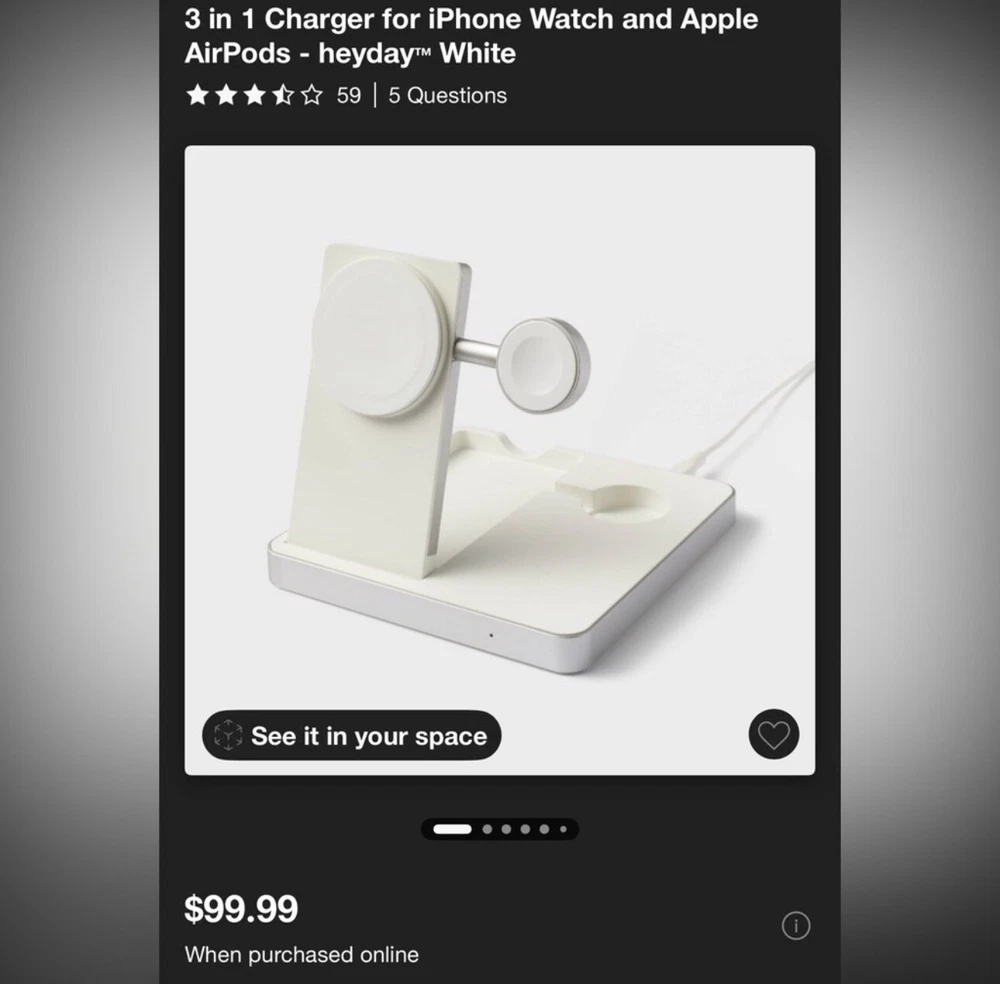Jump to the second carousel image dot
The image size is (1000, 984).
[x=487, y=829]
